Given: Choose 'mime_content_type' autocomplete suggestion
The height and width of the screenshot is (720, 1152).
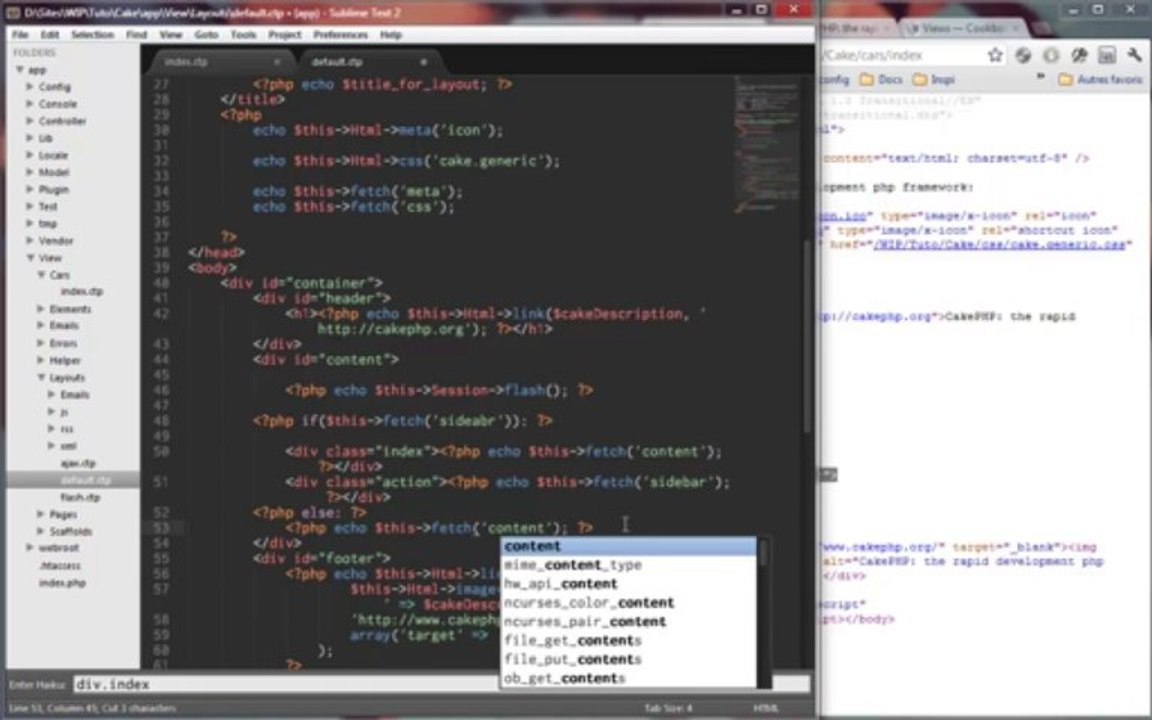Looking at the screenshot, I should pos(628,565).
